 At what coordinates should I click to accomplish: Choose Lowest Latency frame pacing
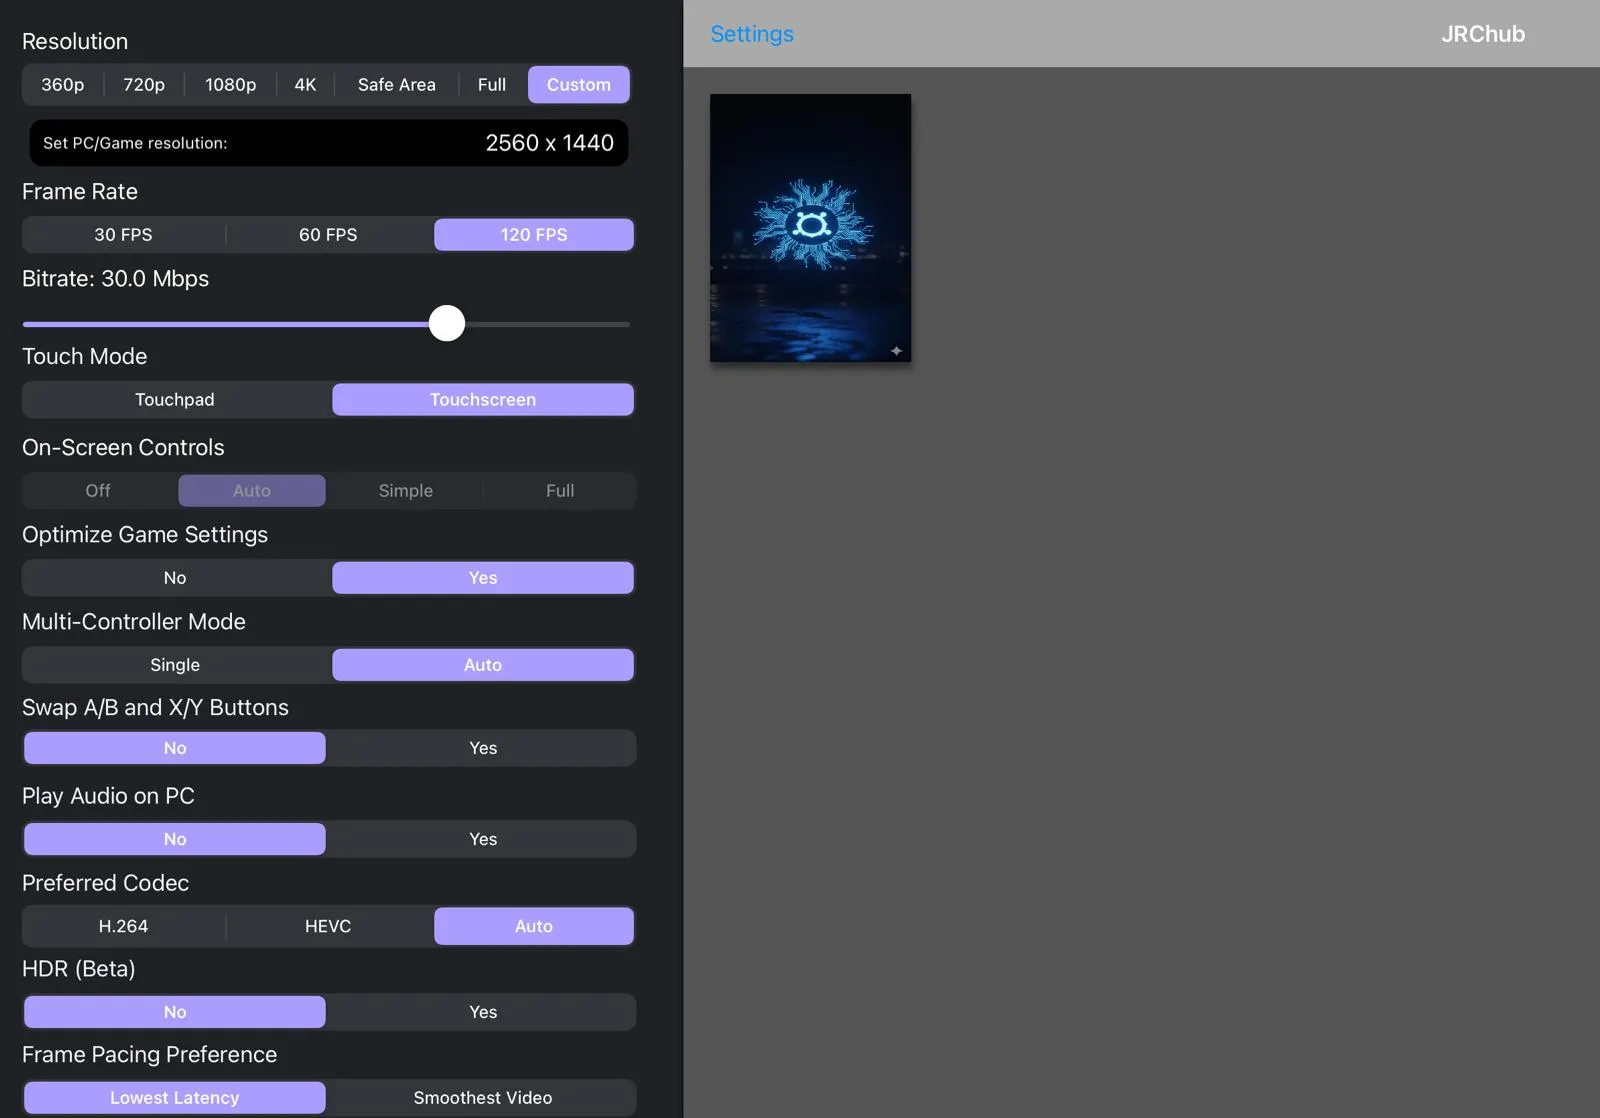click(x=175, y=1098)
